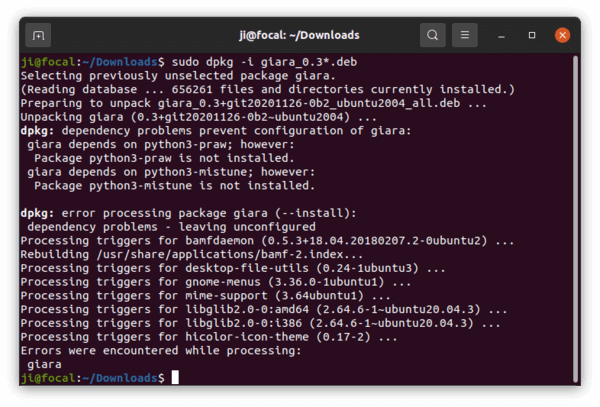Click the python3-mistune package name in the depends line
This screenshot has height=407, width=600.
click(198, 172)
